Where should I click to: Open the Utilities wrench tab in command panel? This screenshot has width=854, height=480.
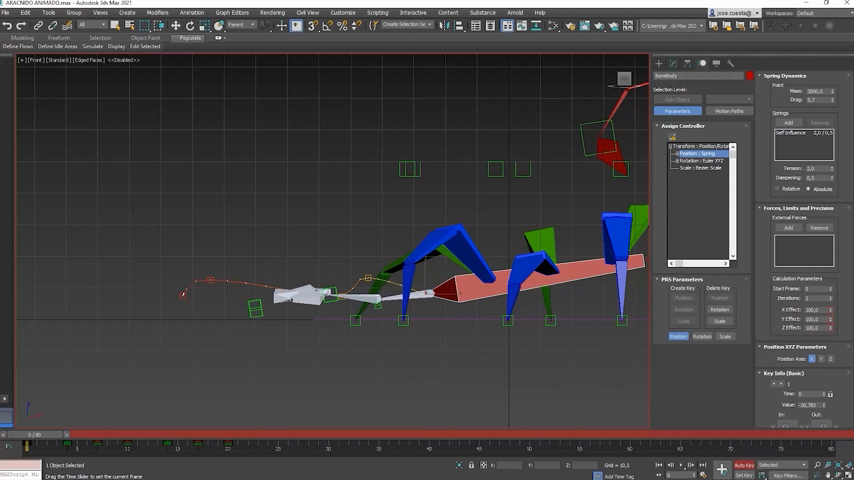coord(731,63)
